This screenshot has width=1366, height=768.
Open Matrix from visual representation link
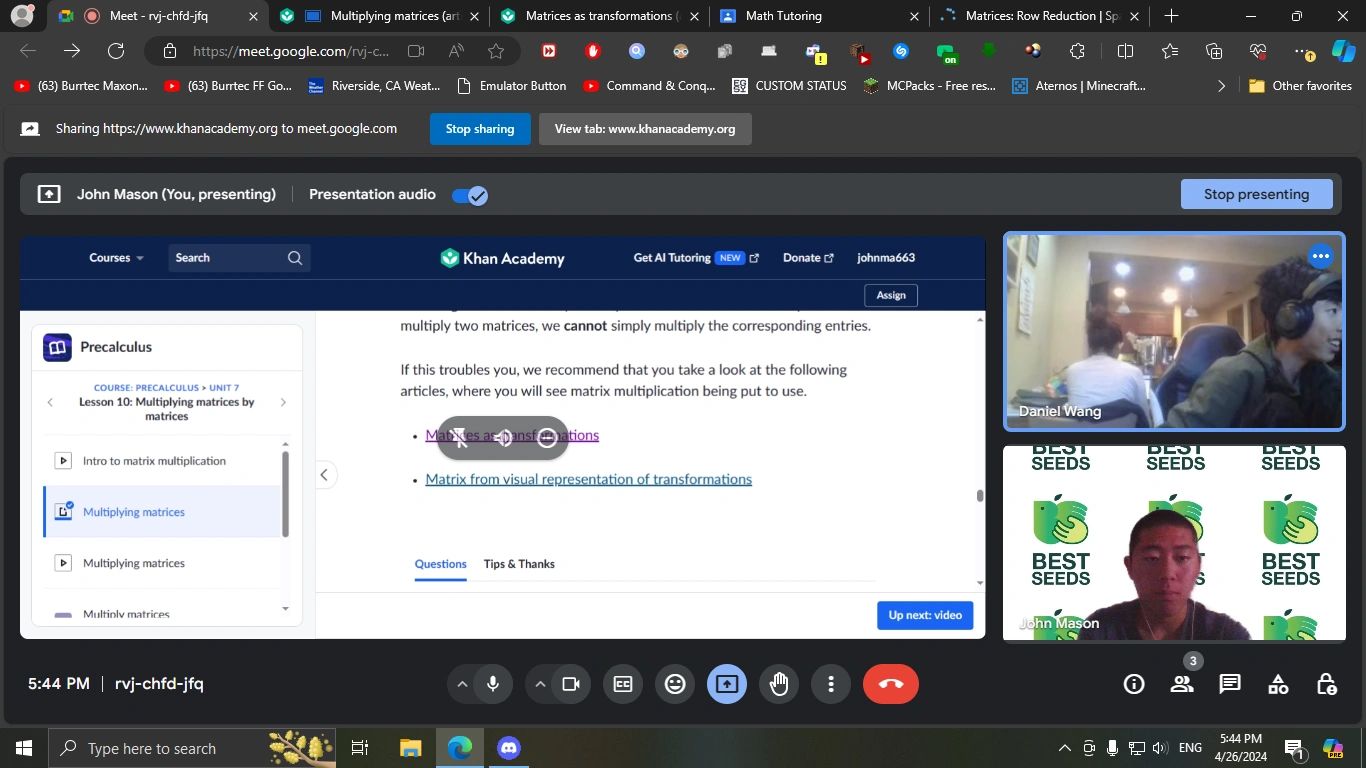pyautogui.click(x=588, y=479)
